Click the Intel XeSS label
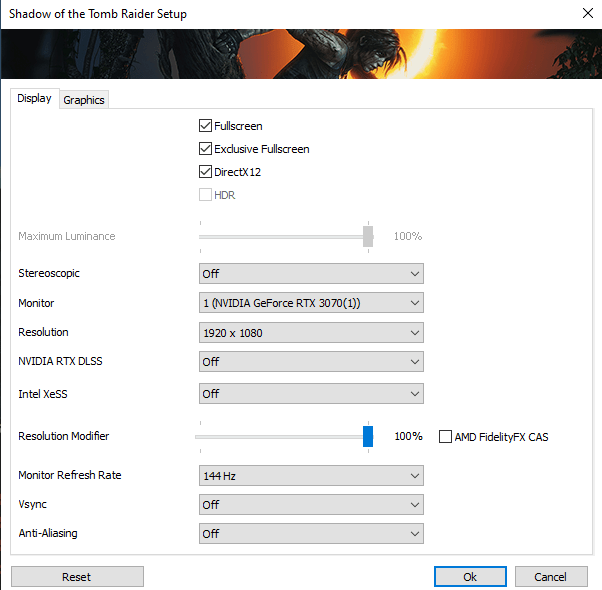 (x=43, y=394)
